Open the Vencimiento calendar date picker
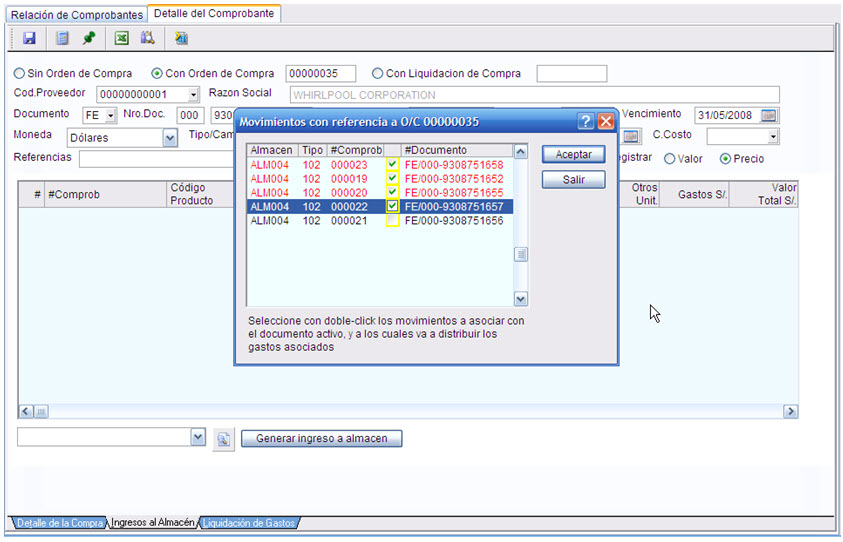The width and height of the screenshot is (843, 542). (768, 115)
